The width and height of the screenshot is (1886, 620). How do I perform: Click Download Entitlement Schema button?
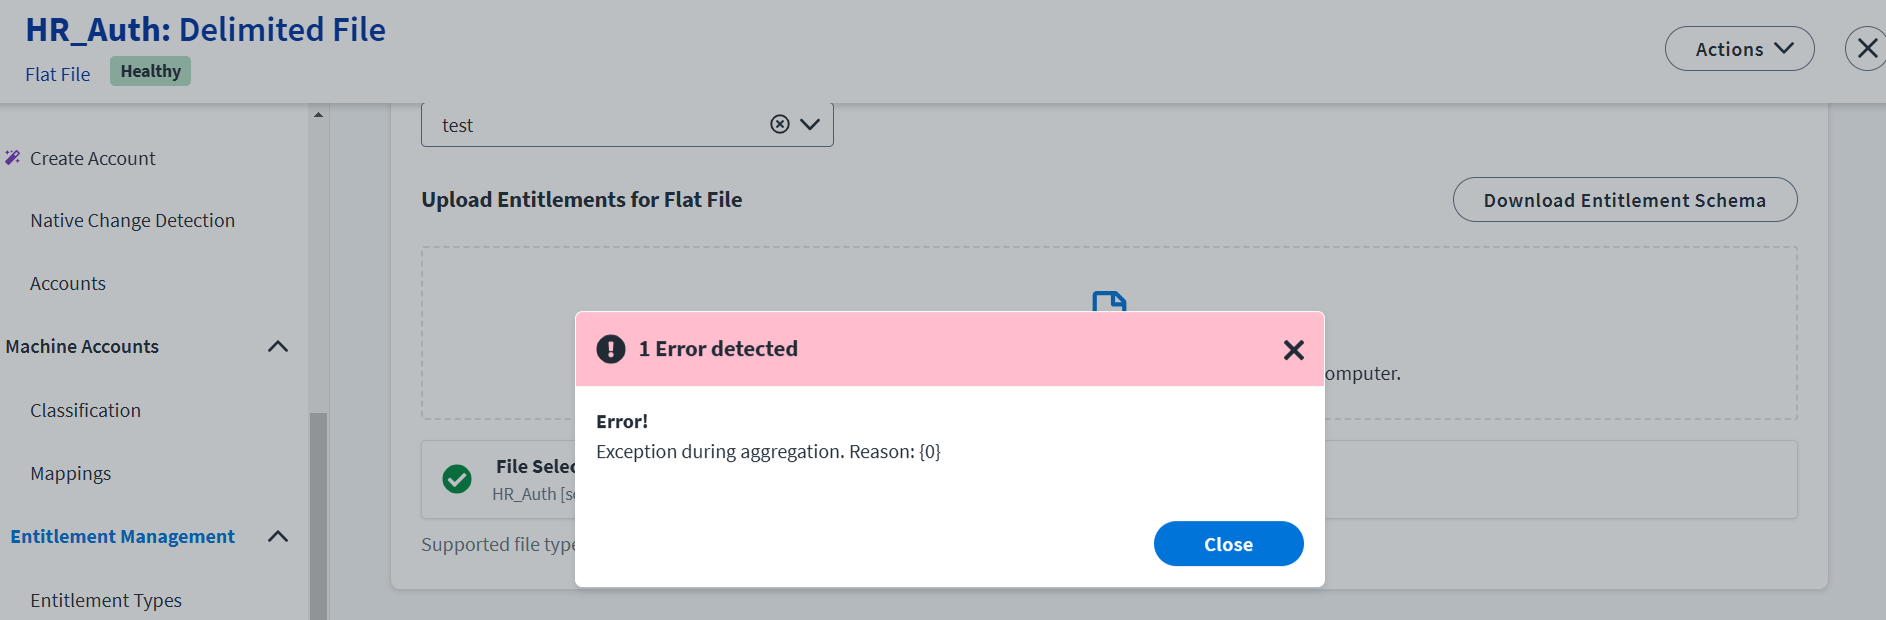coord(1624,200)
